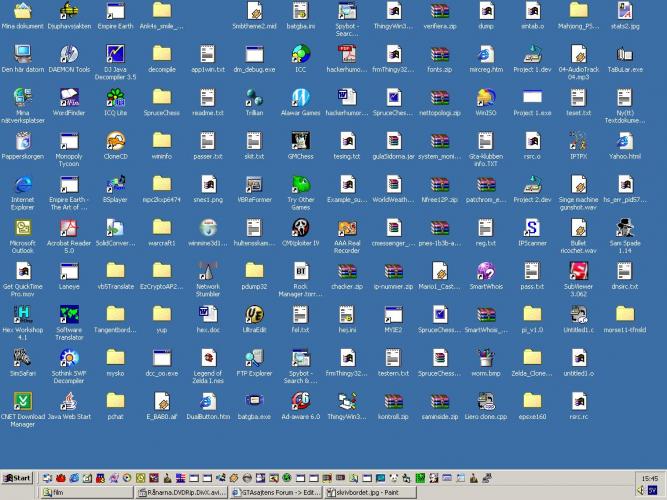Image resolution: width=667 pixels, height=500 pixels.
Task: Open the Start menu
Action: (x=17, y=478)
